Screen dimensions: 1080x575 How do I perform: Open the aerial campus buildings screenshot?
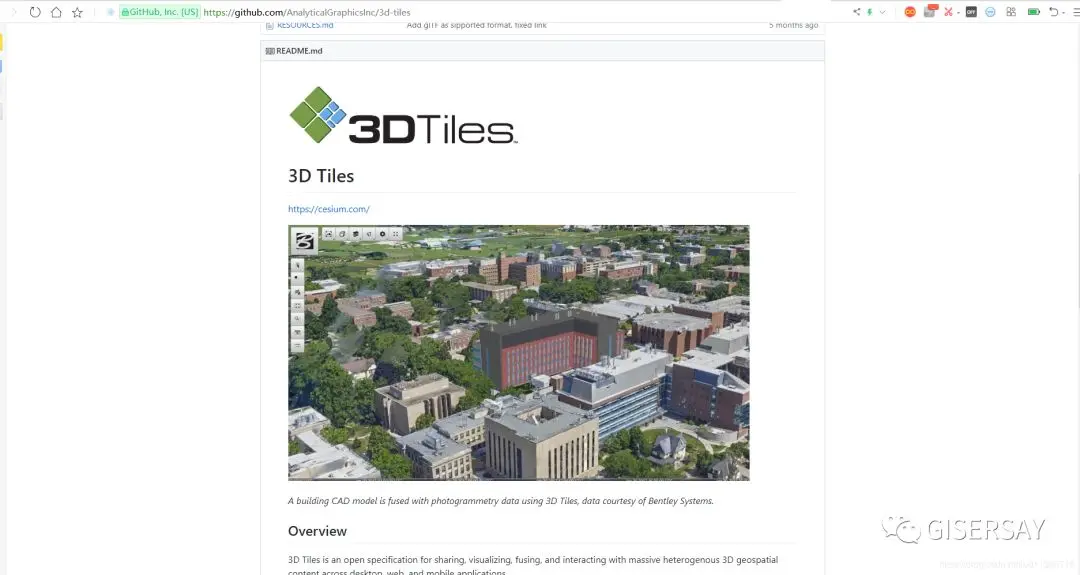coord(519,353)
